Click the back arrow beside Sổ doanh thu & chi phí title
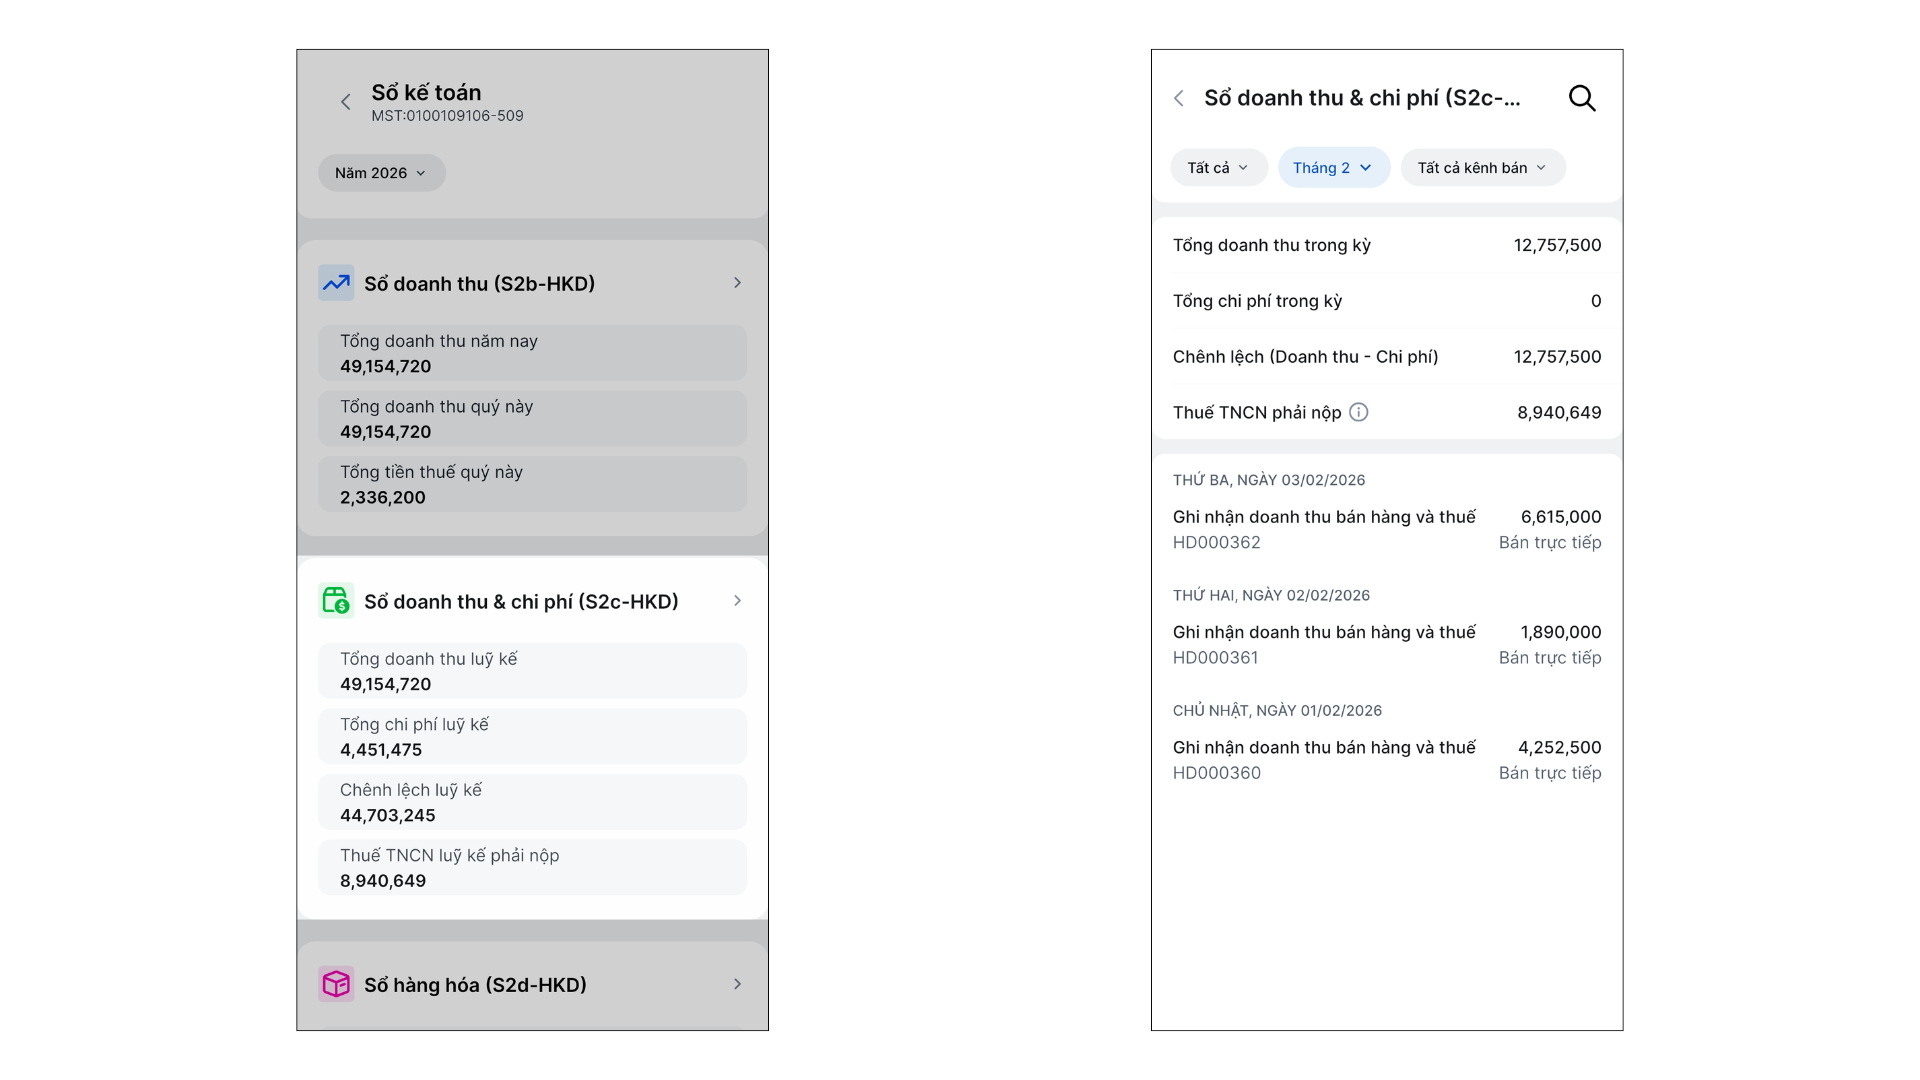 1179,98
